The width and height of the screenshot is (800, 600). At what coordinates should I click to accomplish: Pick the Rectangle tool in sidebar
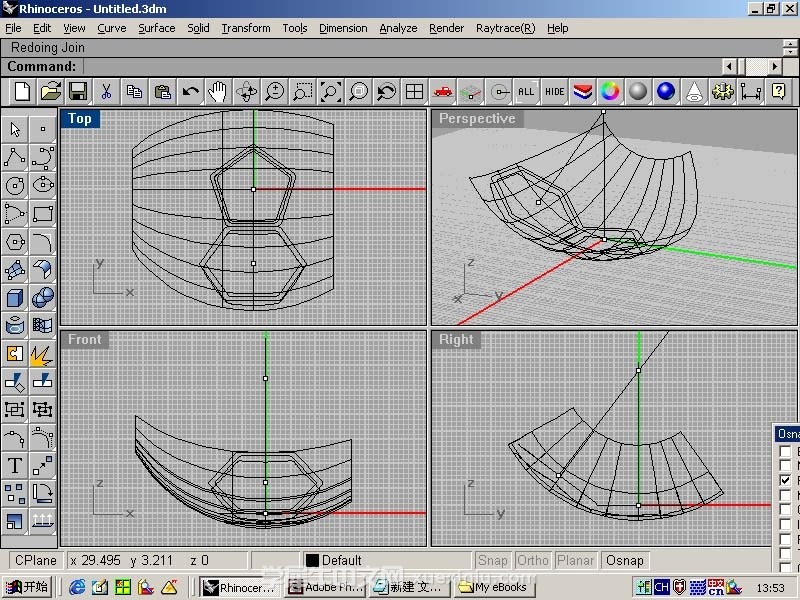[43, 213]
